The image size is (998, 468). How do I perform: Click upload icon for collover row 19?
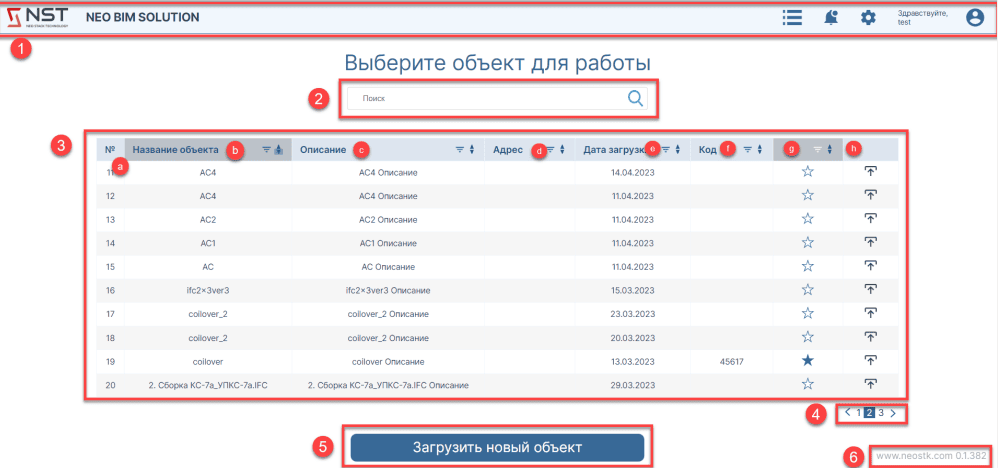[870, 360]
